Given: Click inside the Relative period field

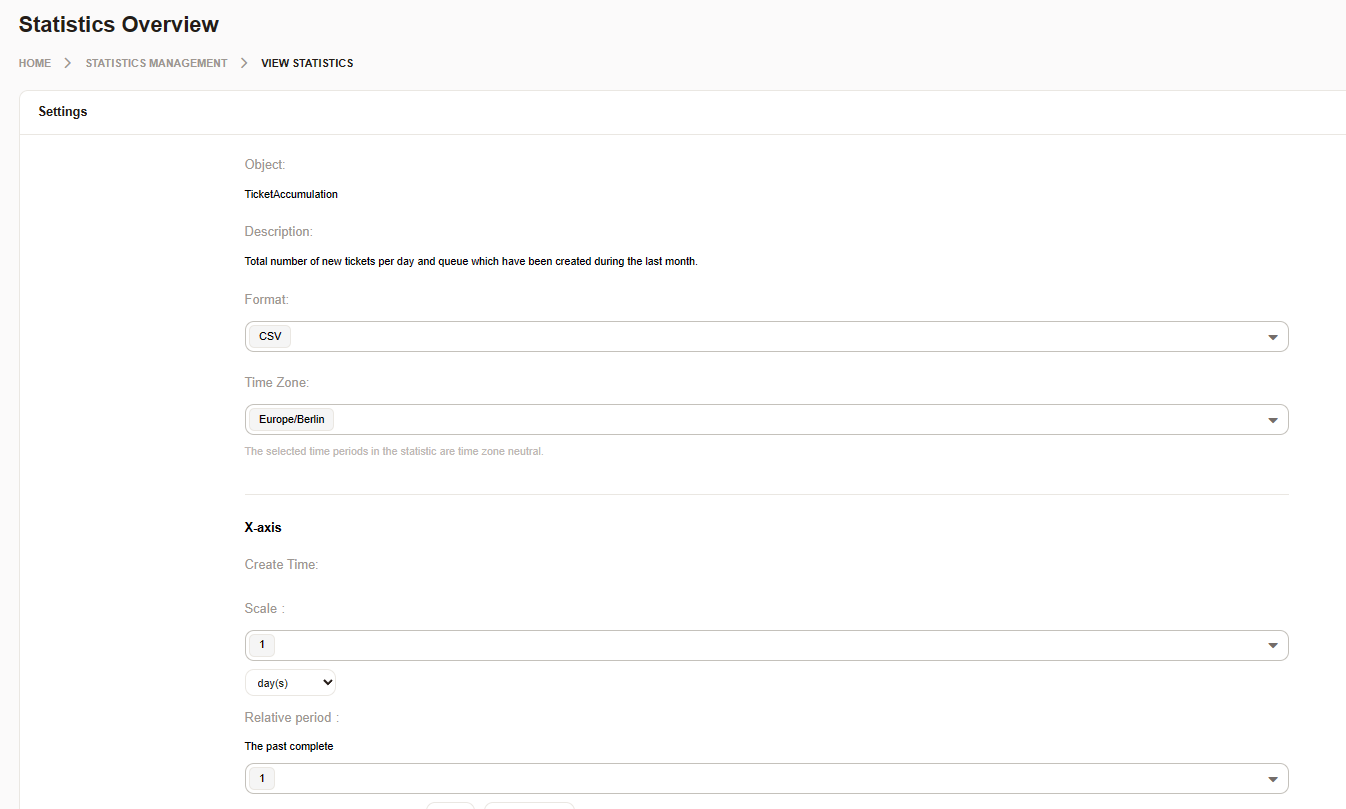Looking at the screenshot, I should pos(760,779).
